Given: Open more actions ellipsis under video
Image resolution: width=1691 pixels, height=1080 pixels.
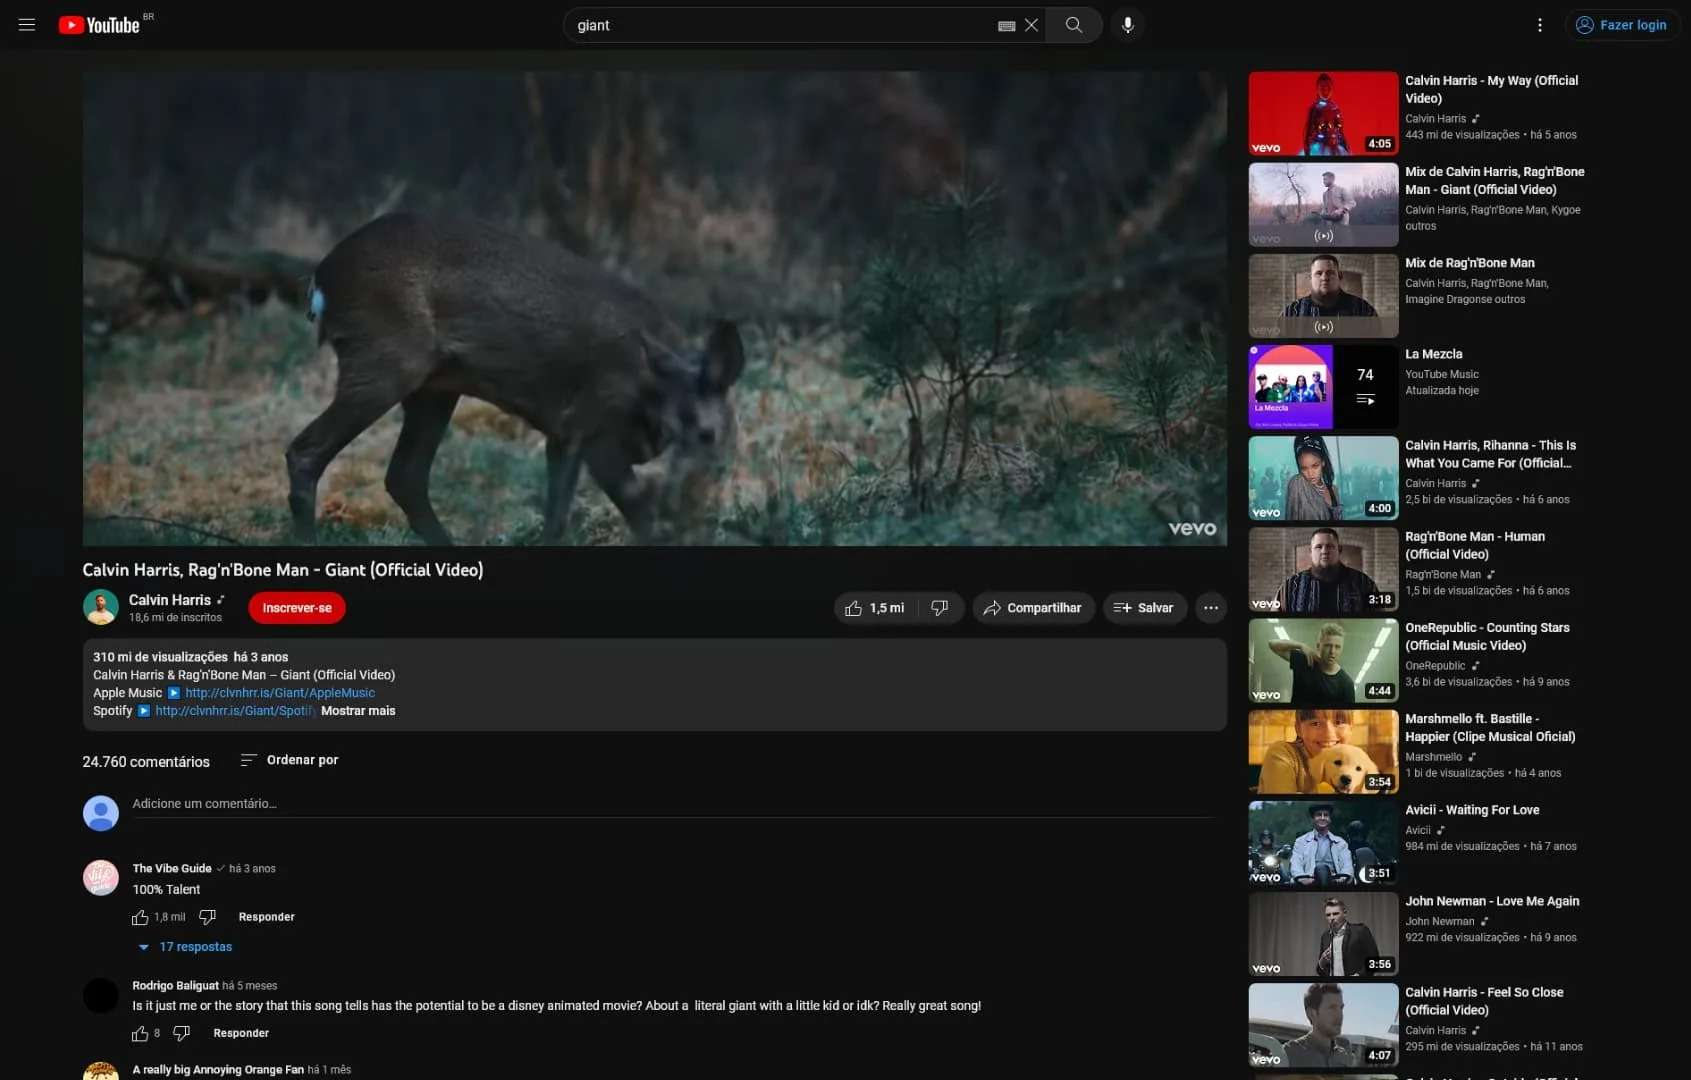Looking at the screenshot, I should click(1210, 608).
